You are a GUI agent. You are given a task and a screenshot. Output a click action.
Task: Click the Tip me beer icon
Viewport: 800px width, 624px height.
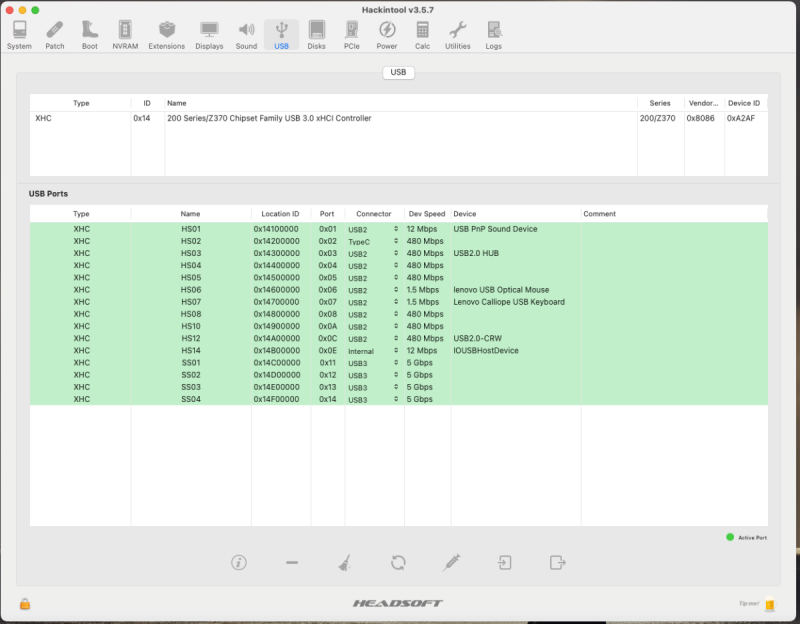click(769, 604)
